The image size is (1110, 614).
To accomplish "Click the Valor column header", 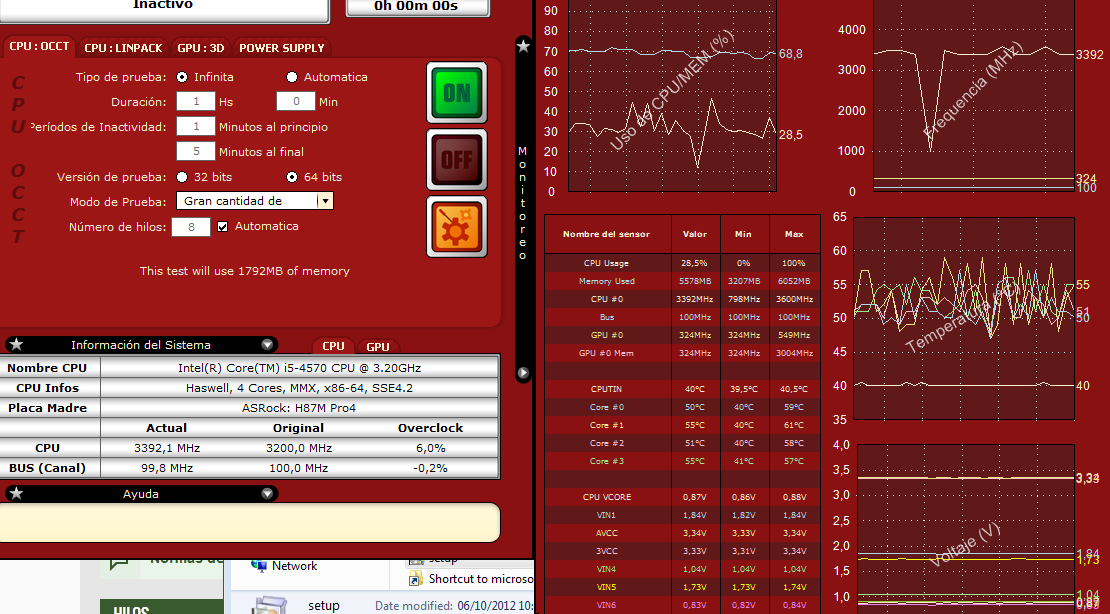I will coord(695,234).
